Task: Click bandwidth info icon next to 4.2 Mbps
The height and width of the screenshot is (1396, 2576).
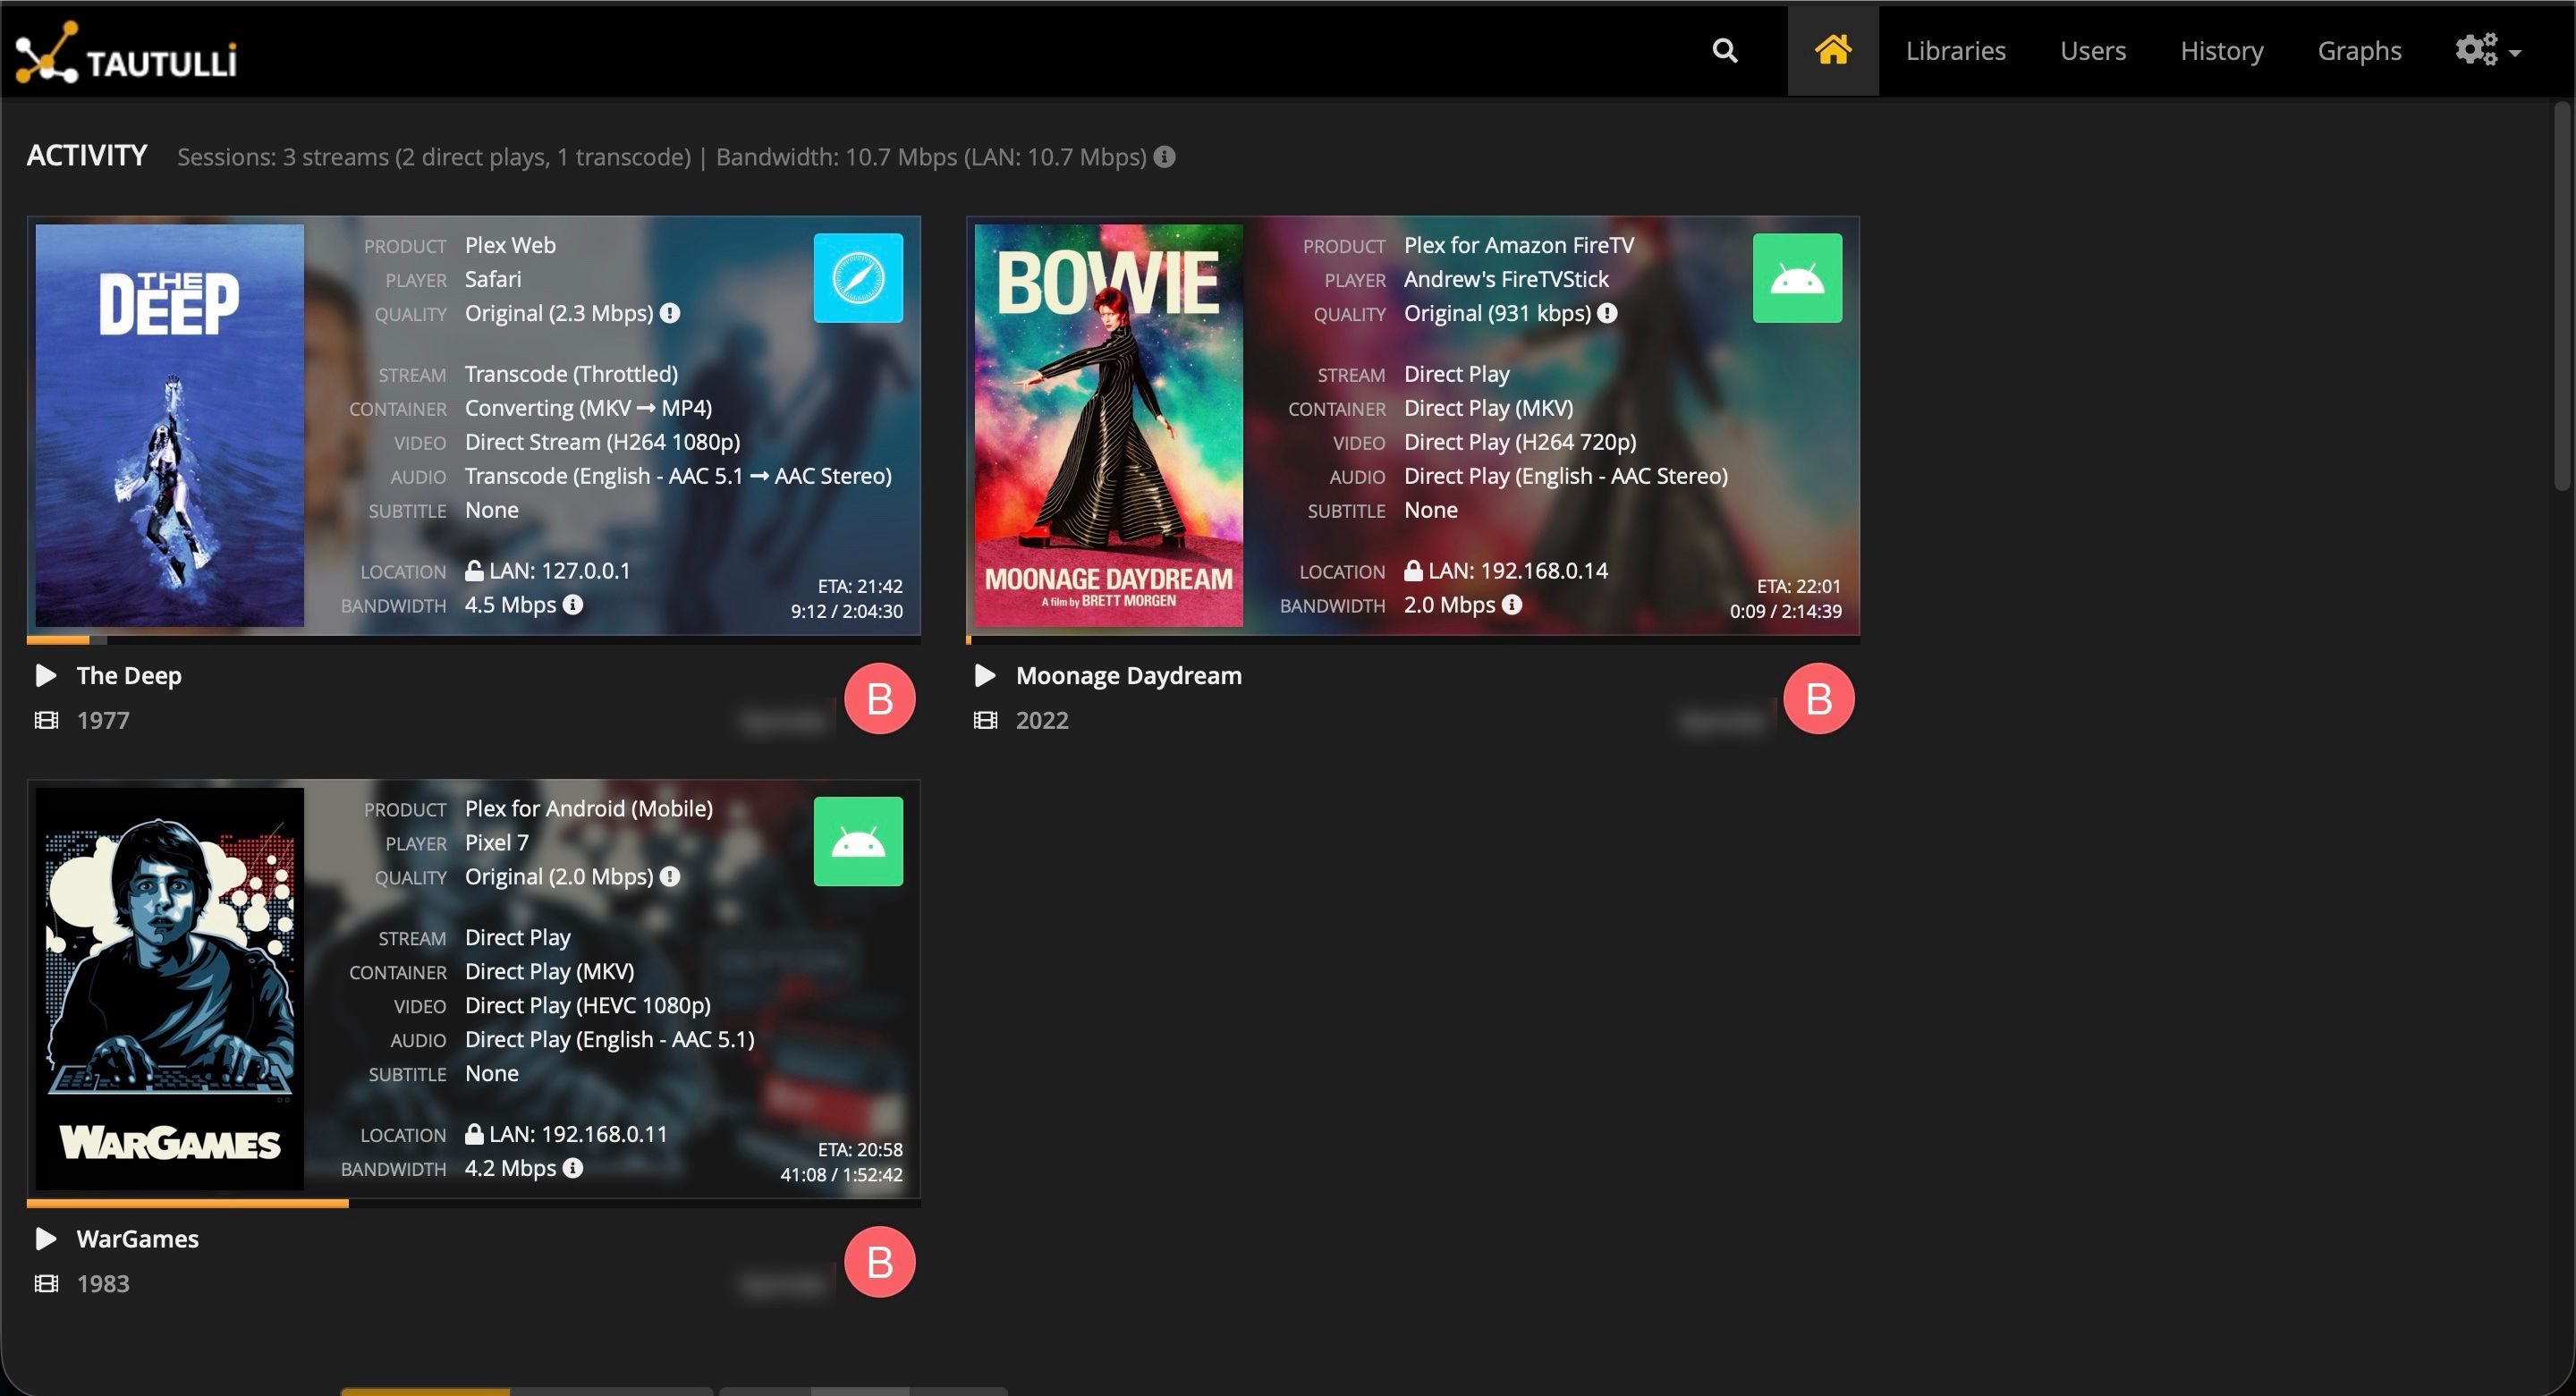Action: click(x=572, y=1167)
